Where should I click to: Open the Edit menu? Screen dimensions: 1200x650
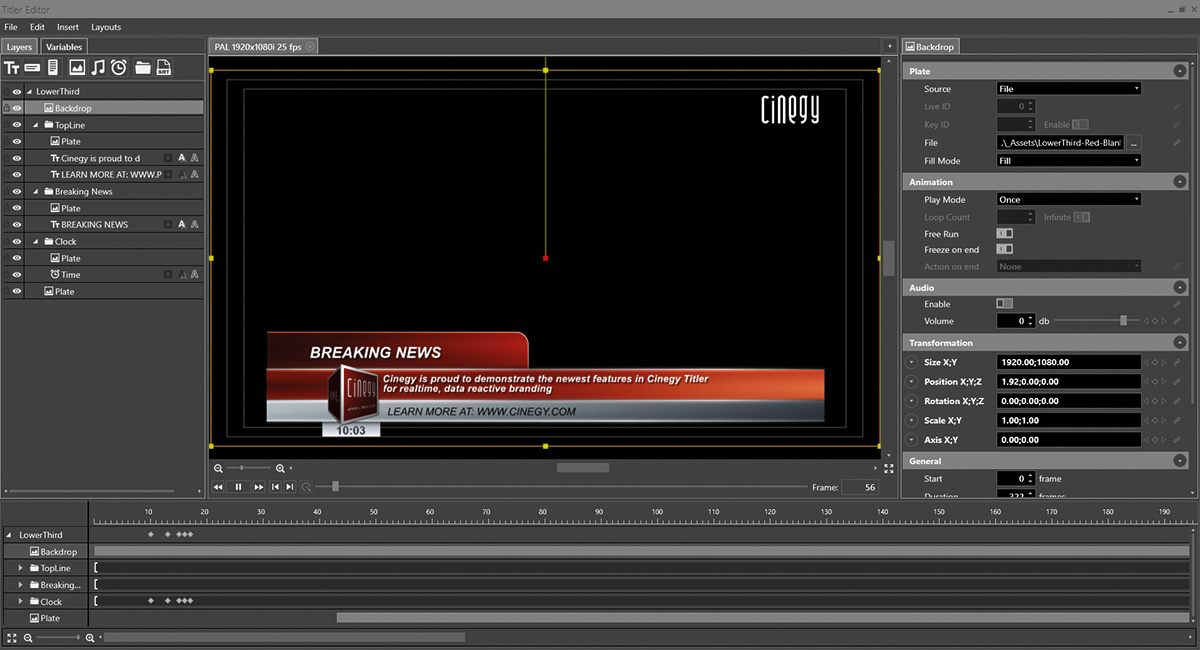37,27
